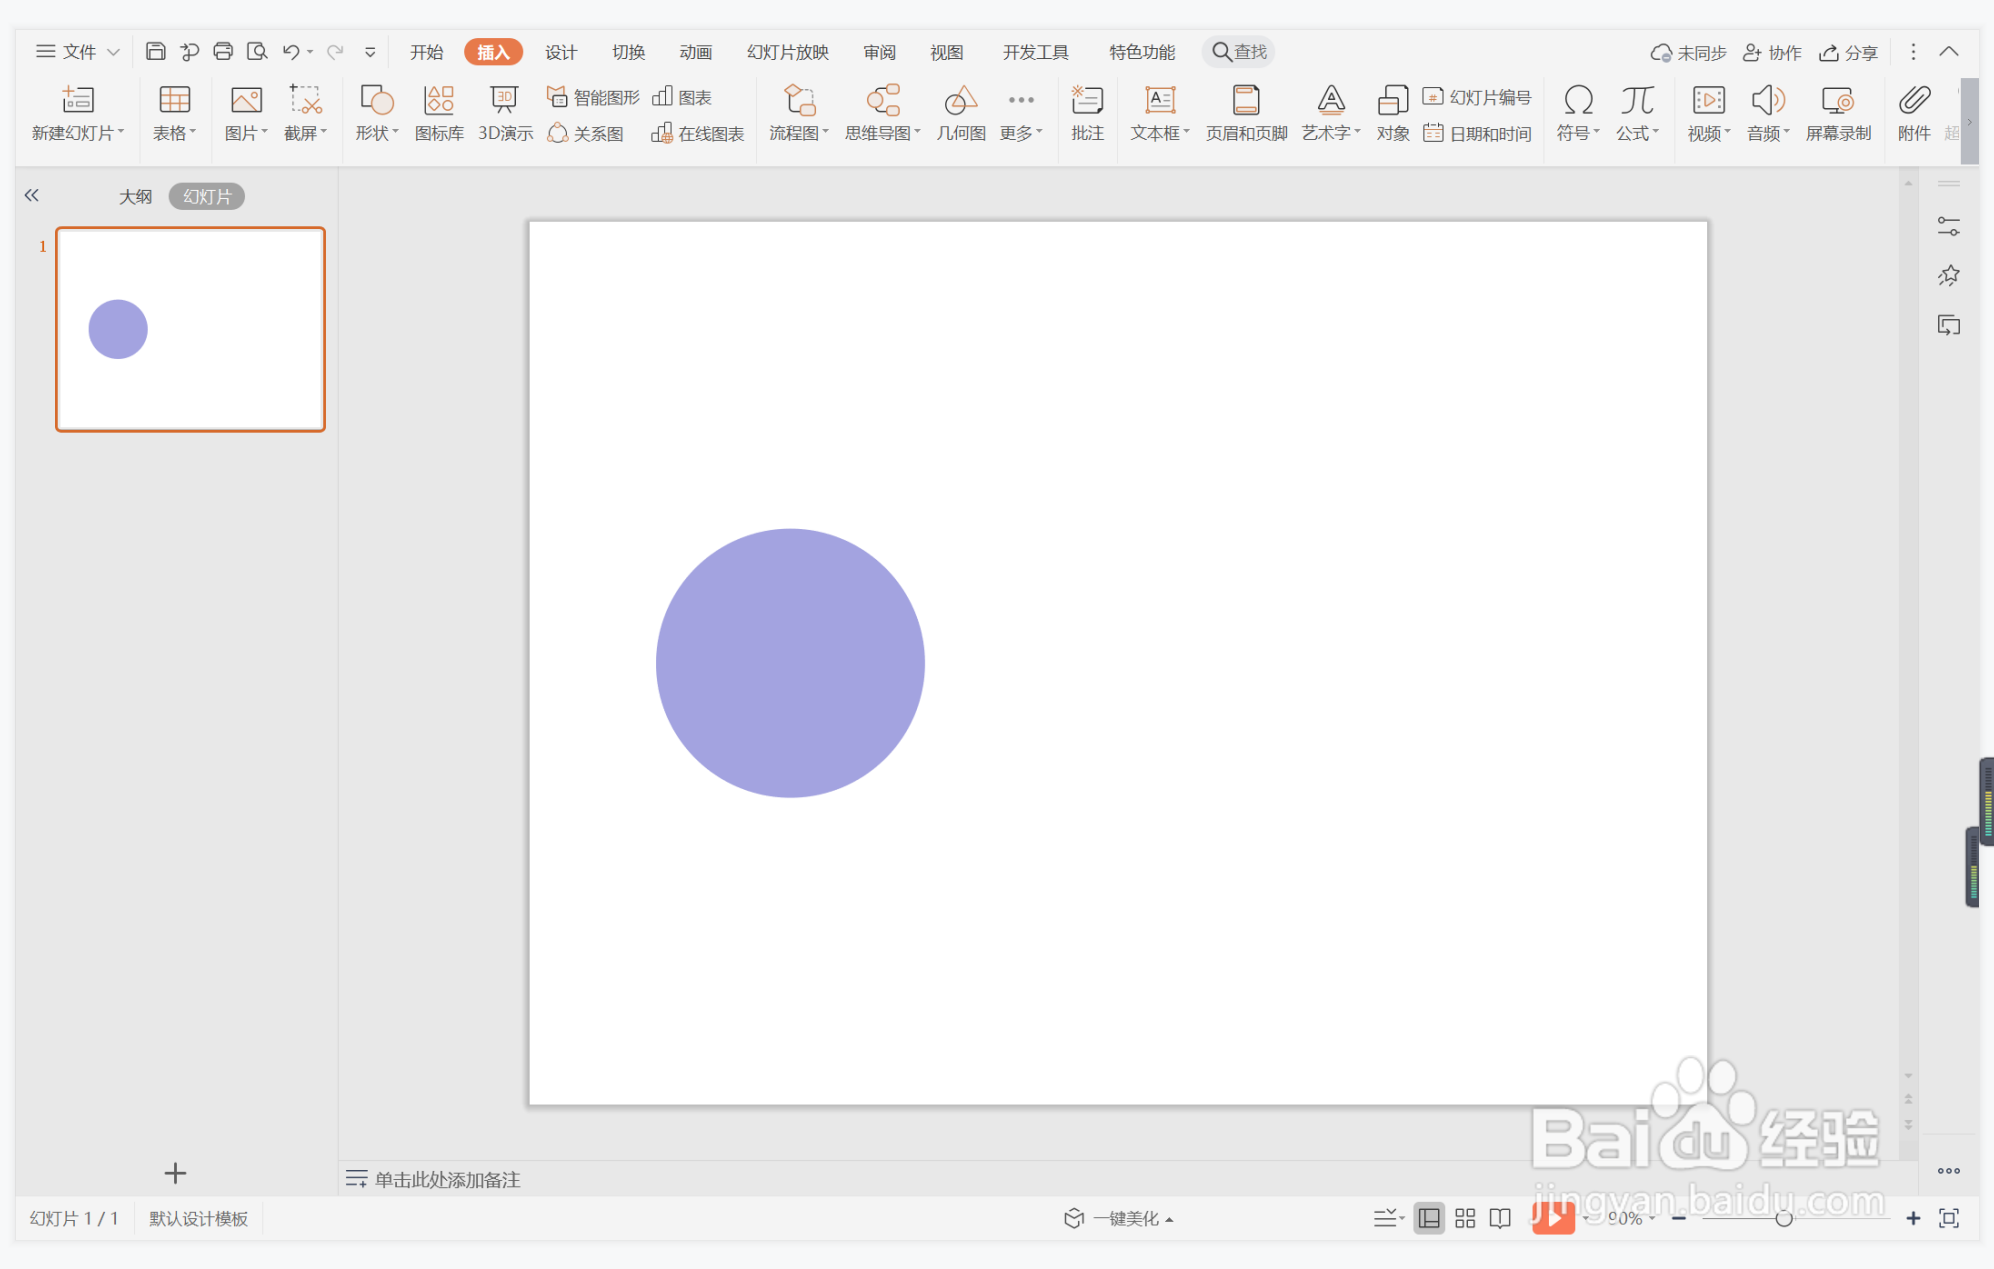Select slide 1 thumbnail in panel
This screenshot has width=1994, height=1269.
pos(190,329)
